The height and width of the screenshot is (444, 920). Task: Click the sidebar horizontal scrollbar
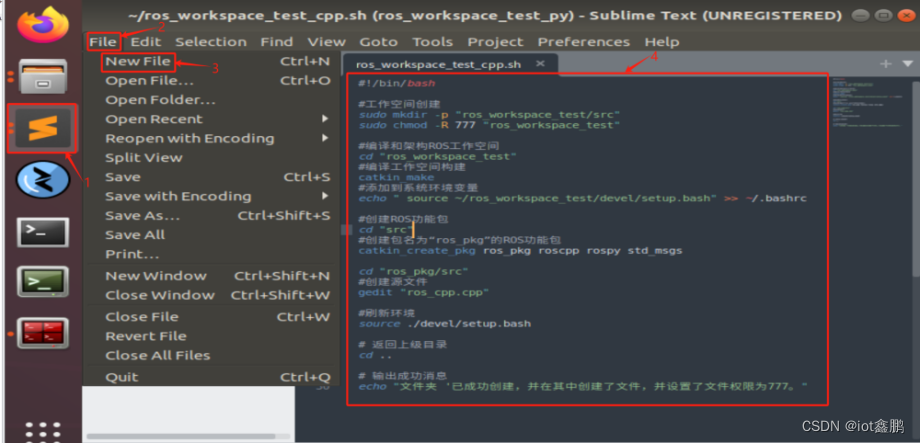(x=181, y=436)
